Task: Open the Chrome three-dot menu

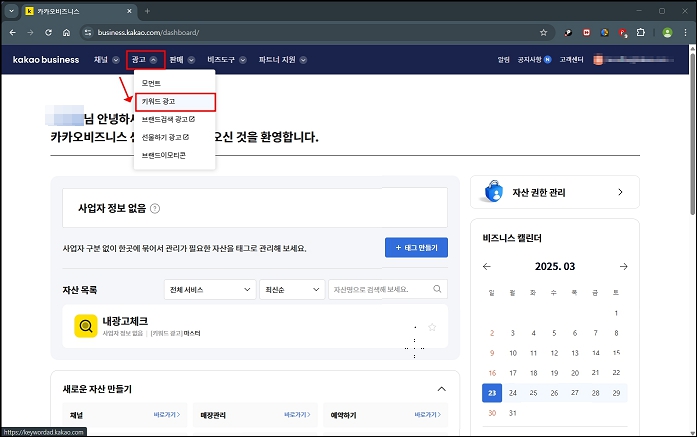Action: click(685, 32)
